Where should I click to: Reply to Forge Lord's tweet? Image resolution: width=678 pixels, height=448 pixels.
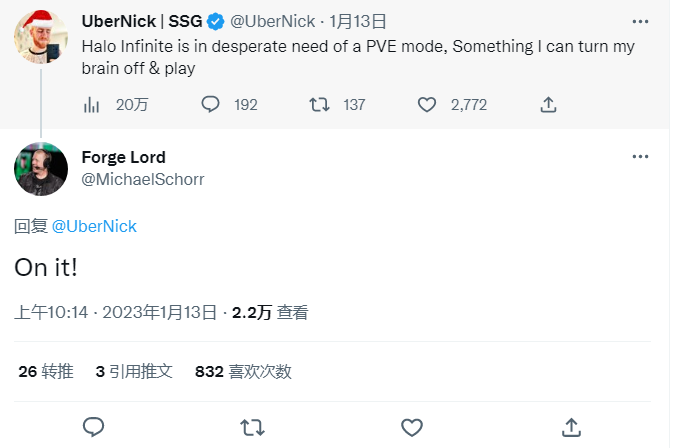click(93, 427)
